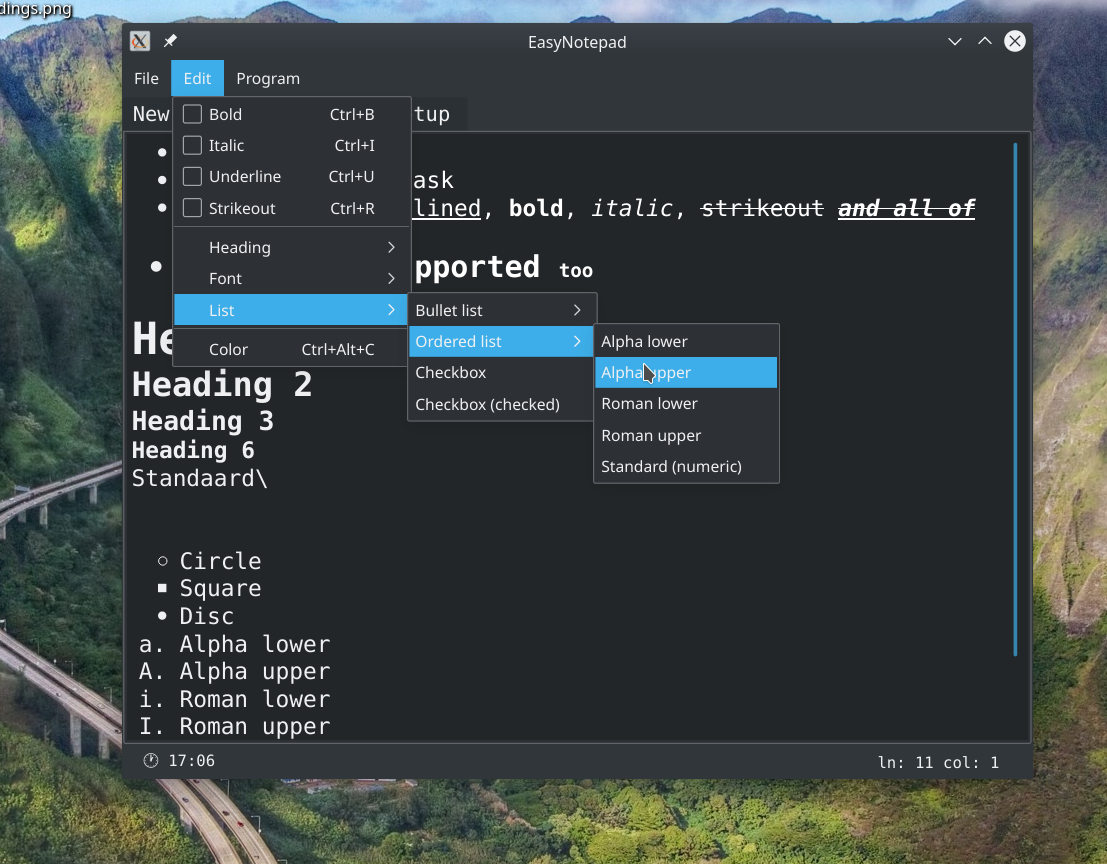Click the clock icon in status bar
The height and width of the screenshot is (864, 1107).
(151, 761)
